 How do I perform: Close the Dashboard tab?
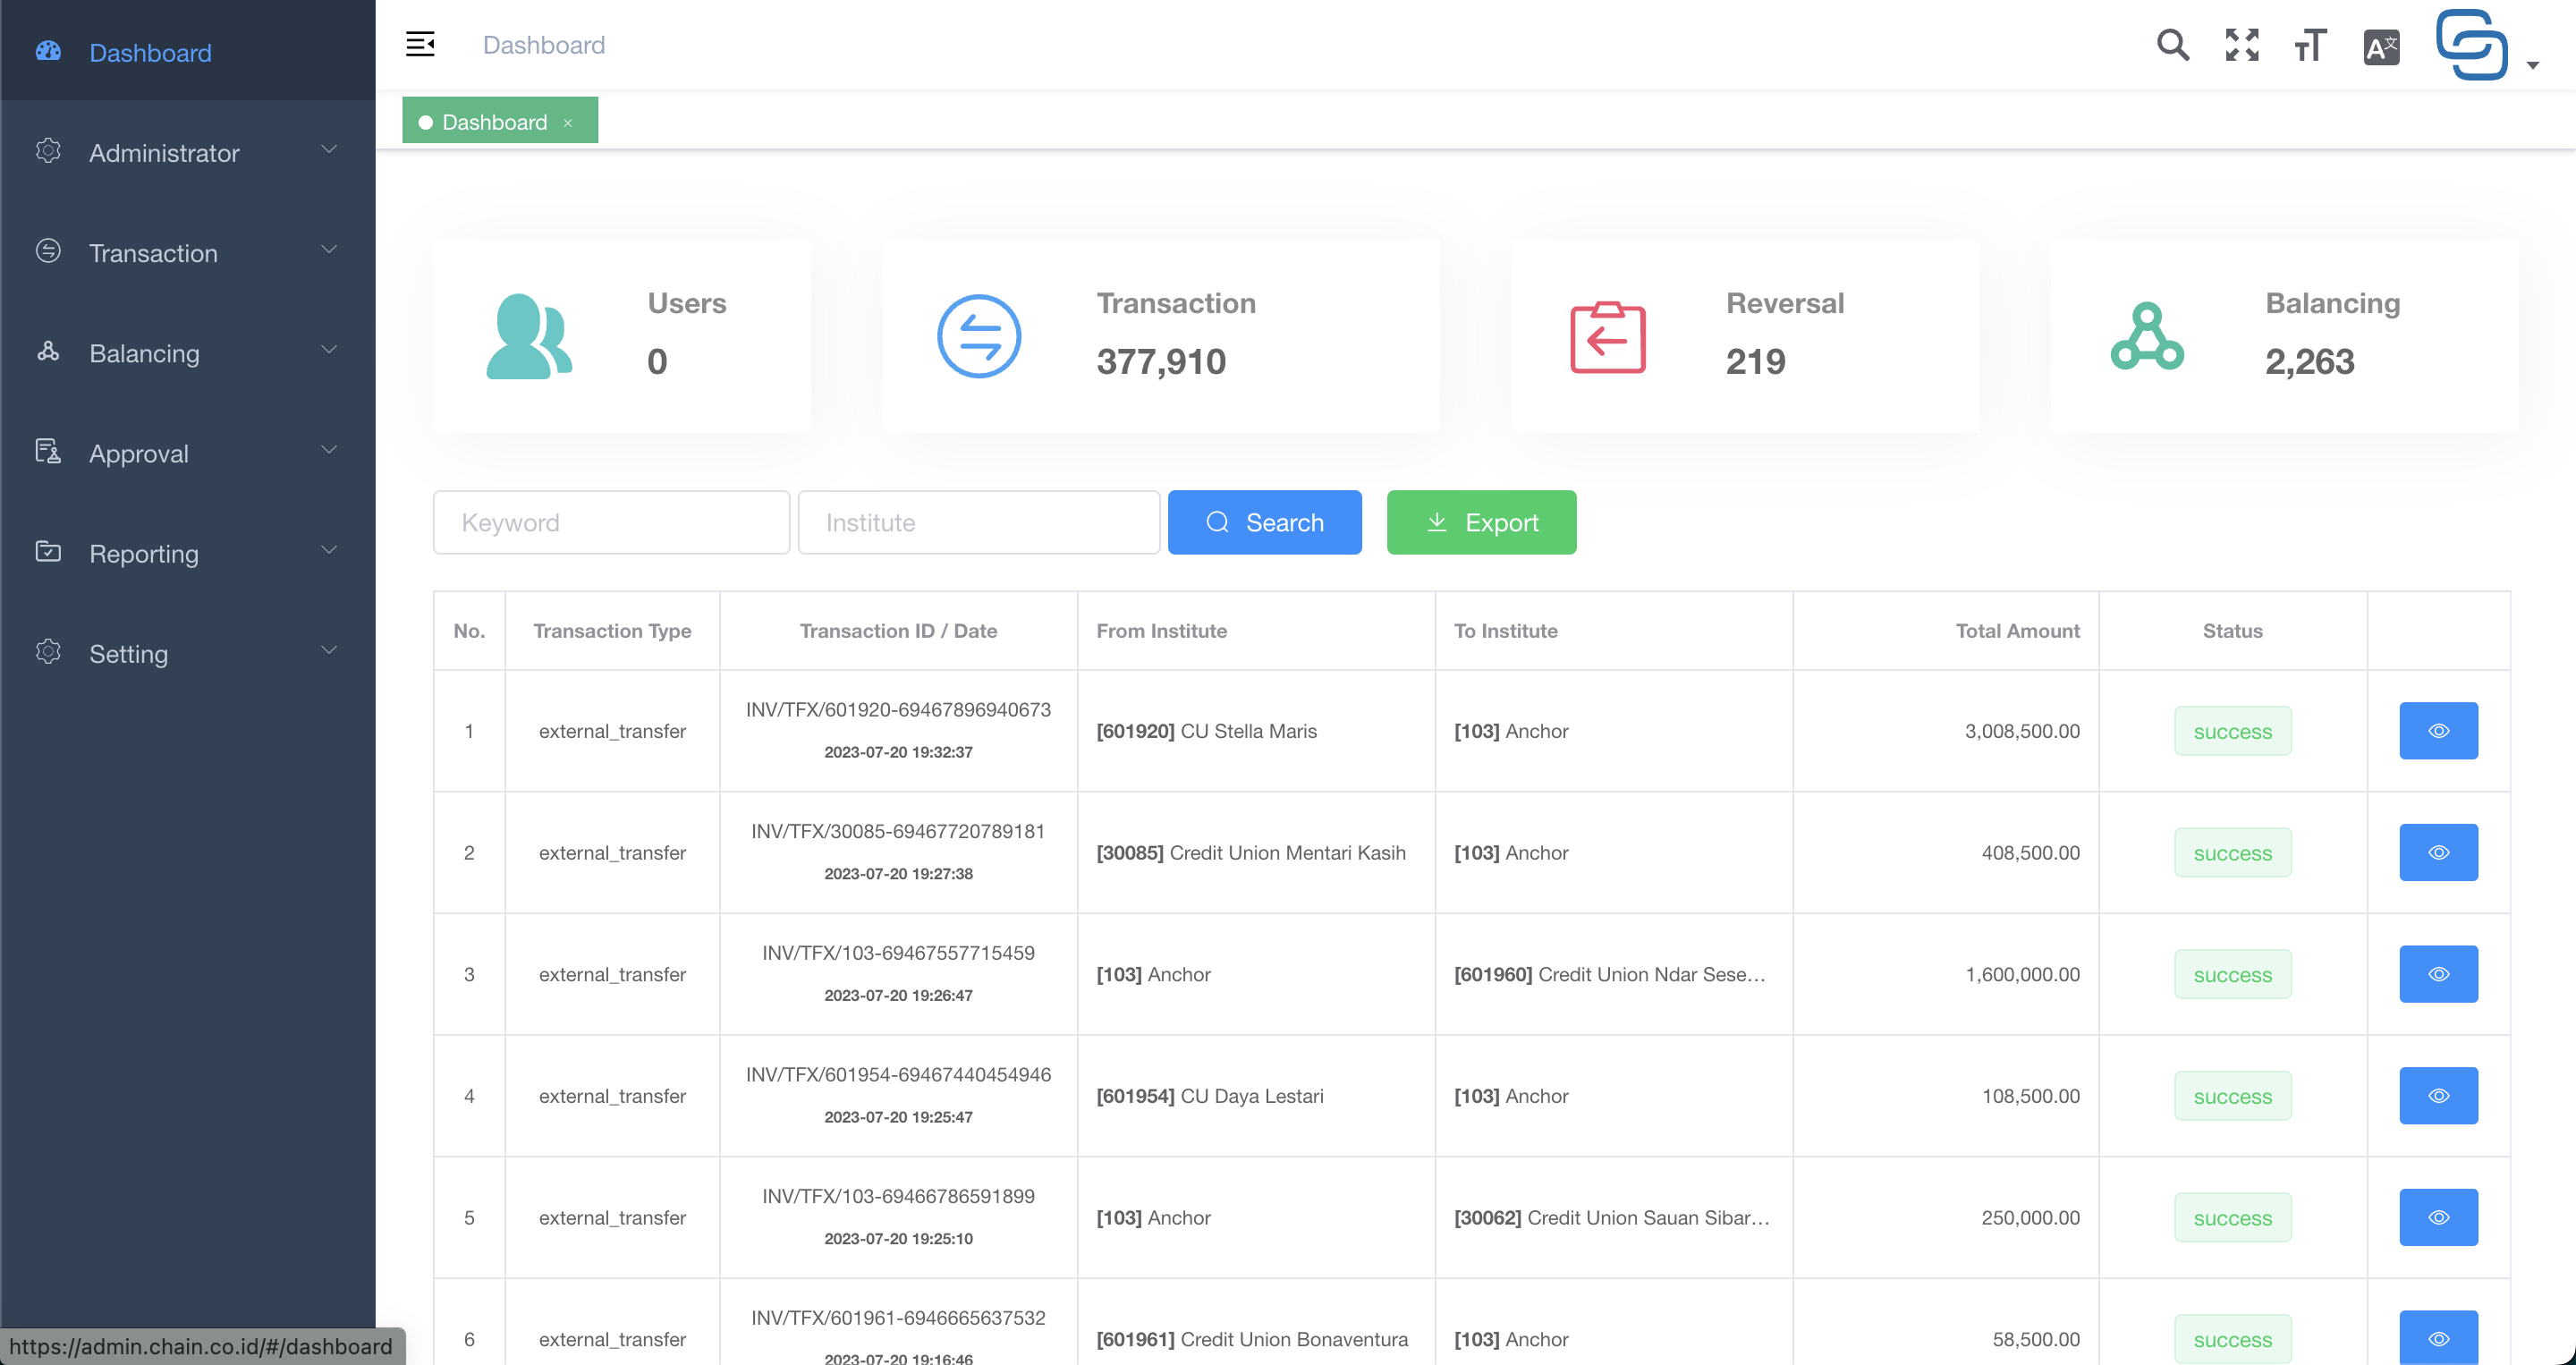coord(568,123)
